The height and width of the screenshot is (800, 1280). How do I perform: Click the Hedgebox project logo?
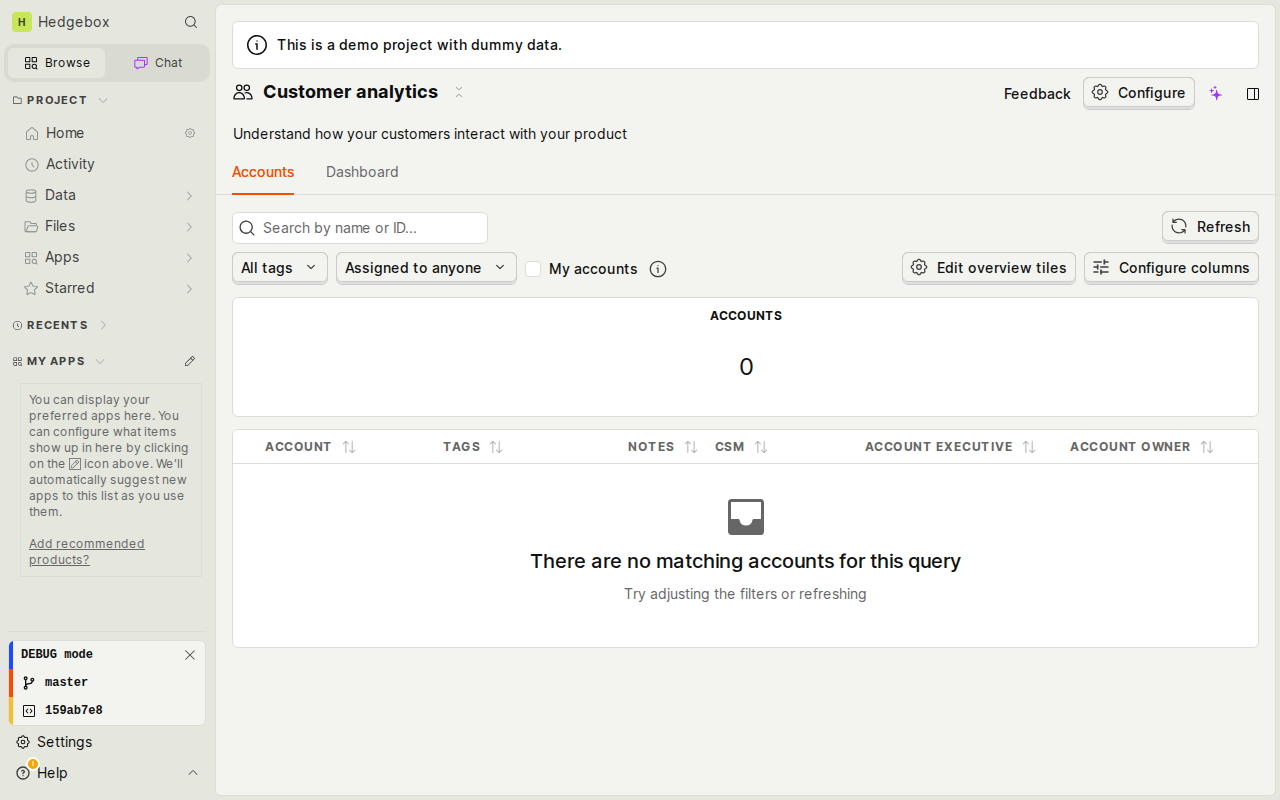point(21,22)
